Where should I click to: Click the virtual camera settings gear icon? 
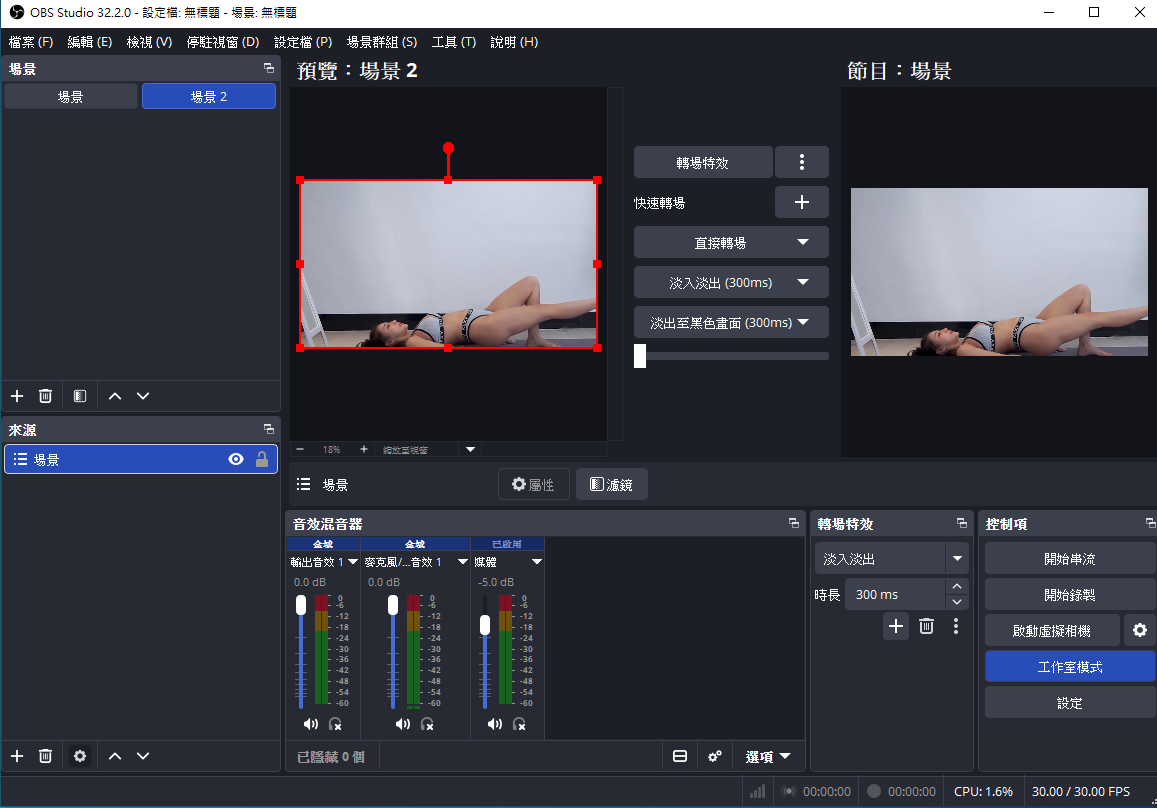1140,630
